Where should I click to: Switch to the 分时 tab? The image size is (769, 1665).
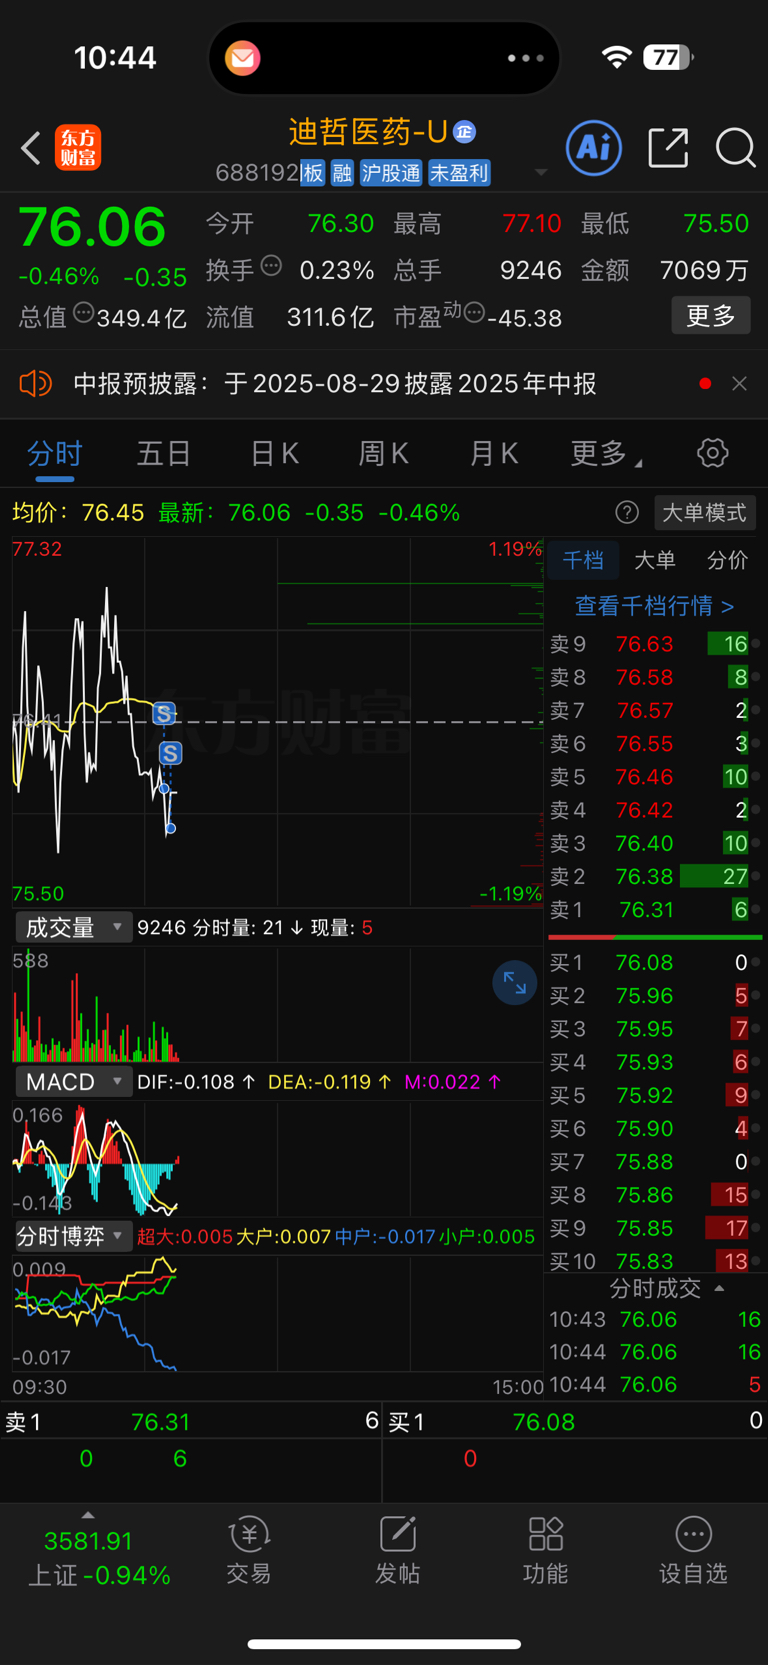click(54, 454)
